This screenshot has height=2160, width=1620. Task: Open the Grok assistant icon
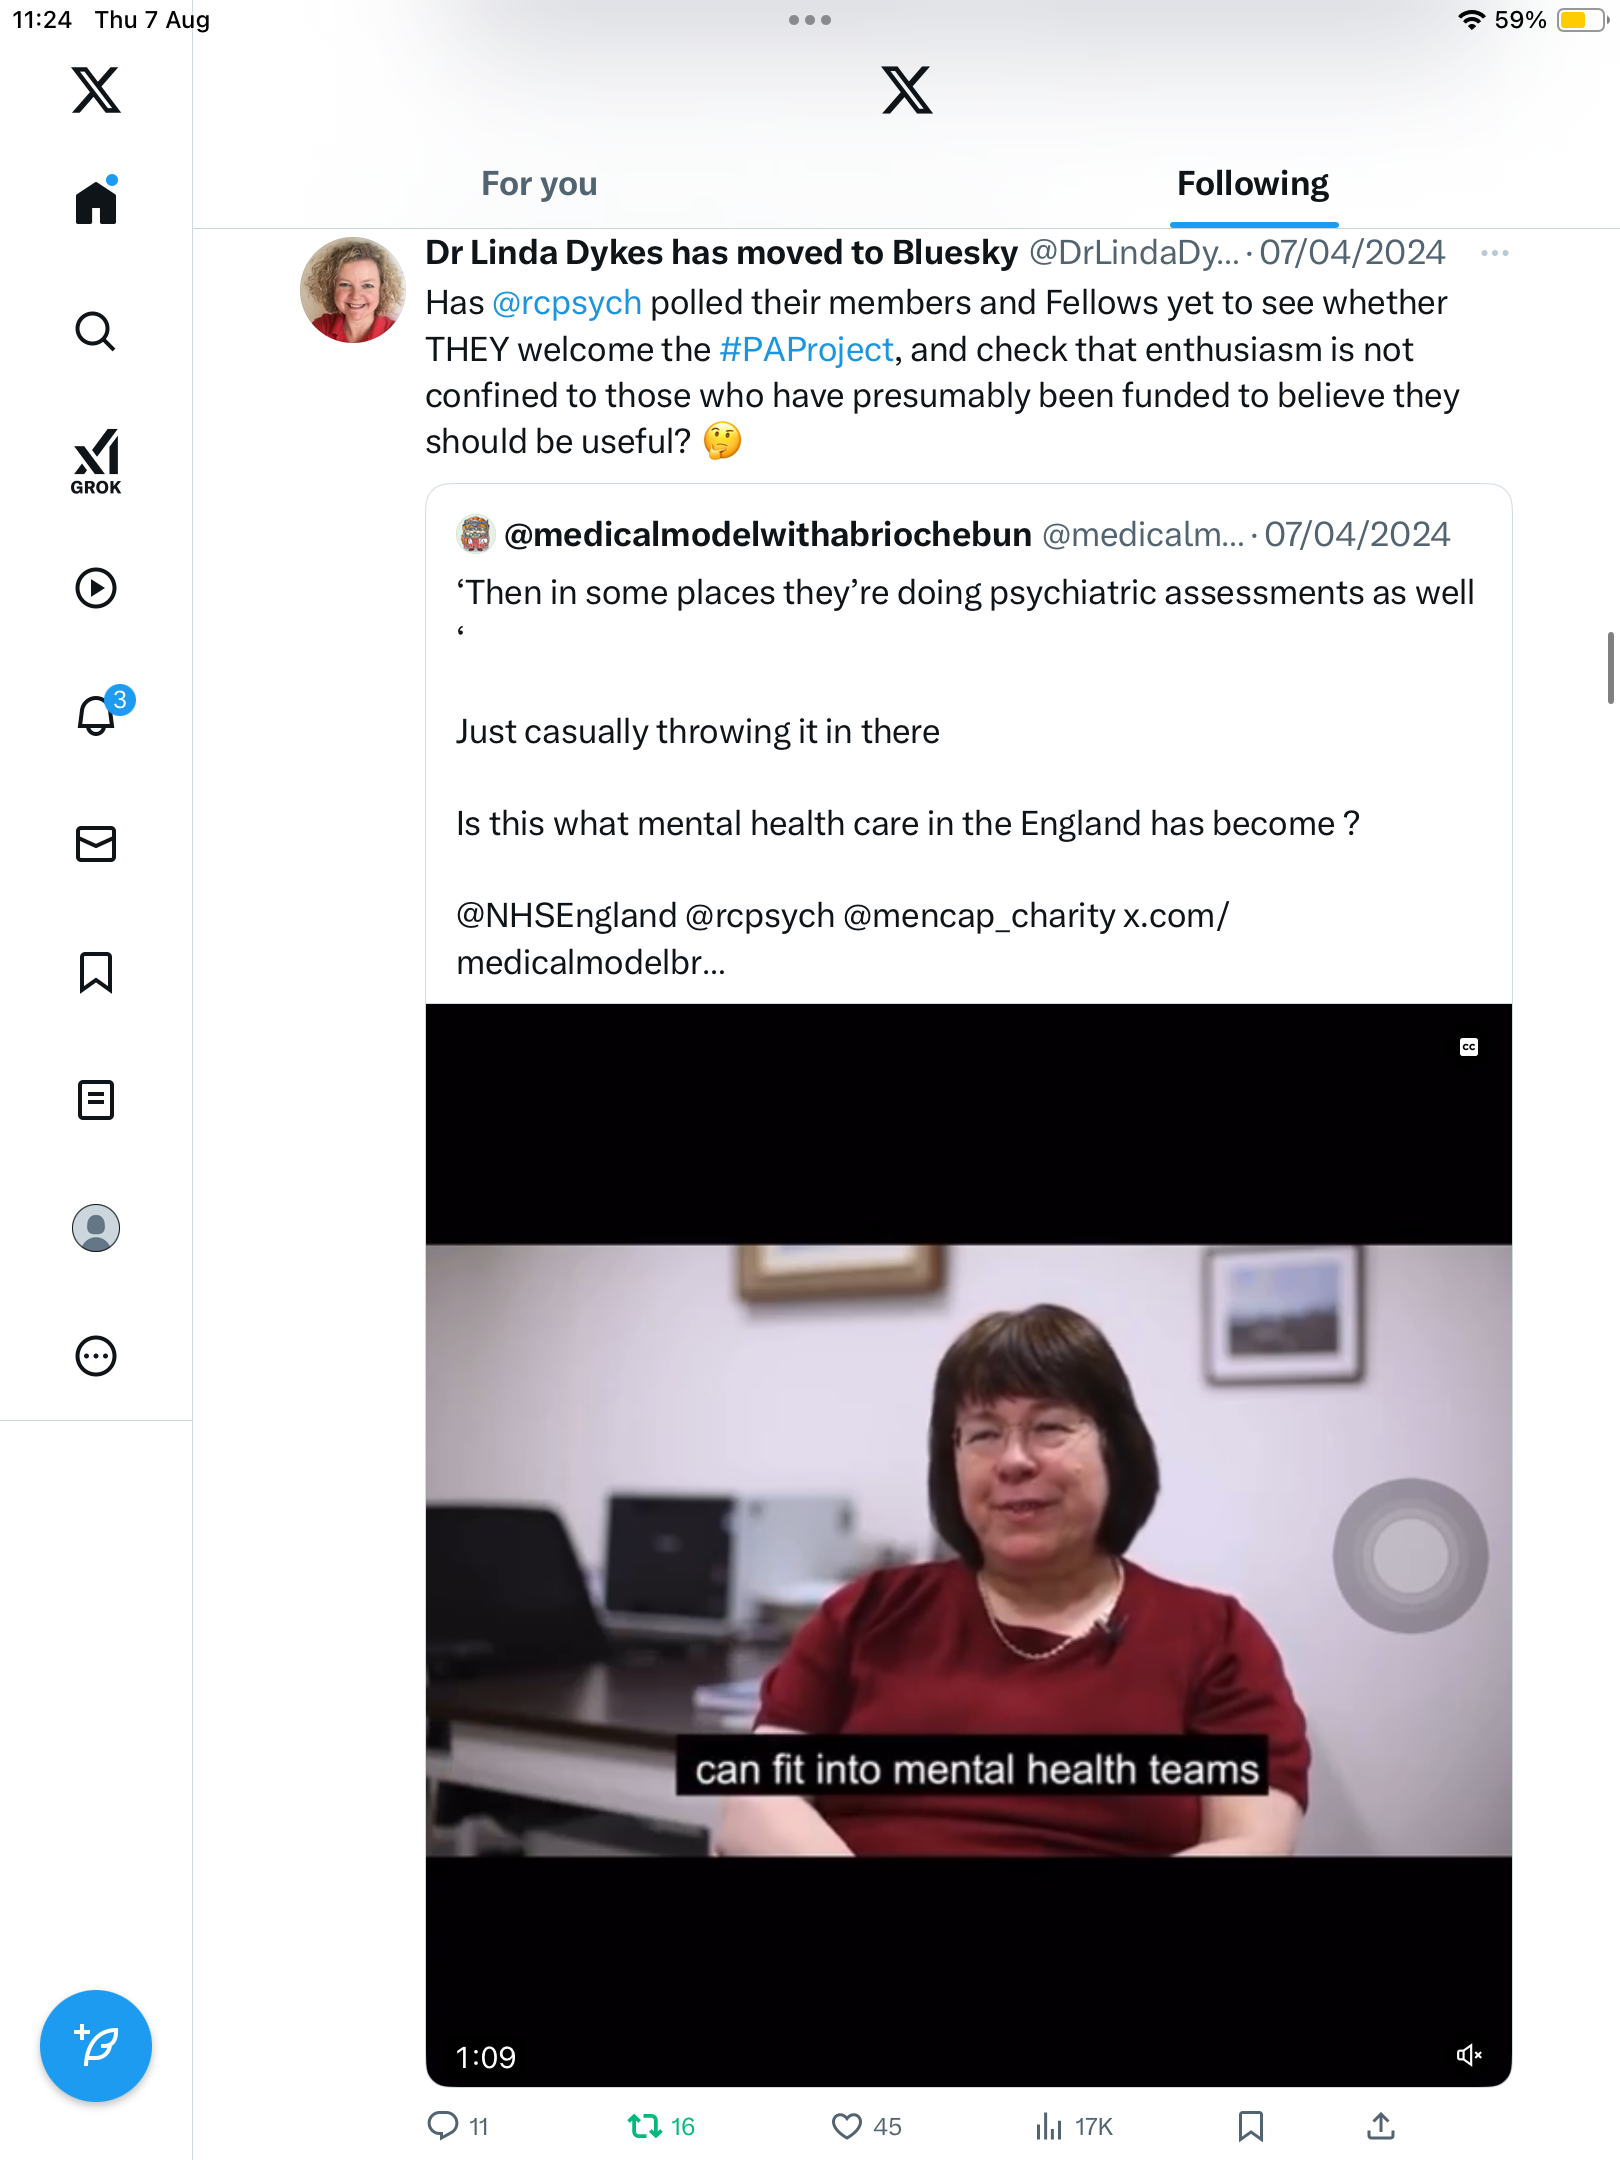pos(96,461)
